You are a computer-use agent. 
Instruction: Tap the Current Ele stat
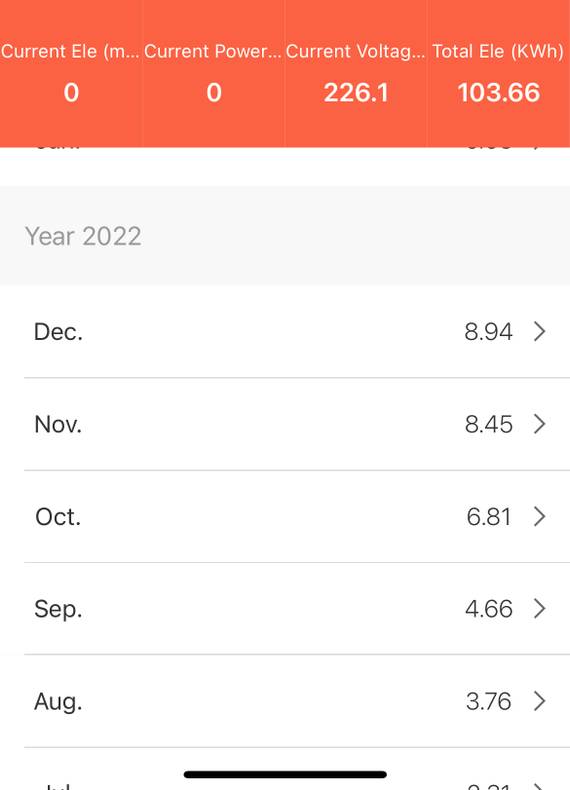[71, 74]
